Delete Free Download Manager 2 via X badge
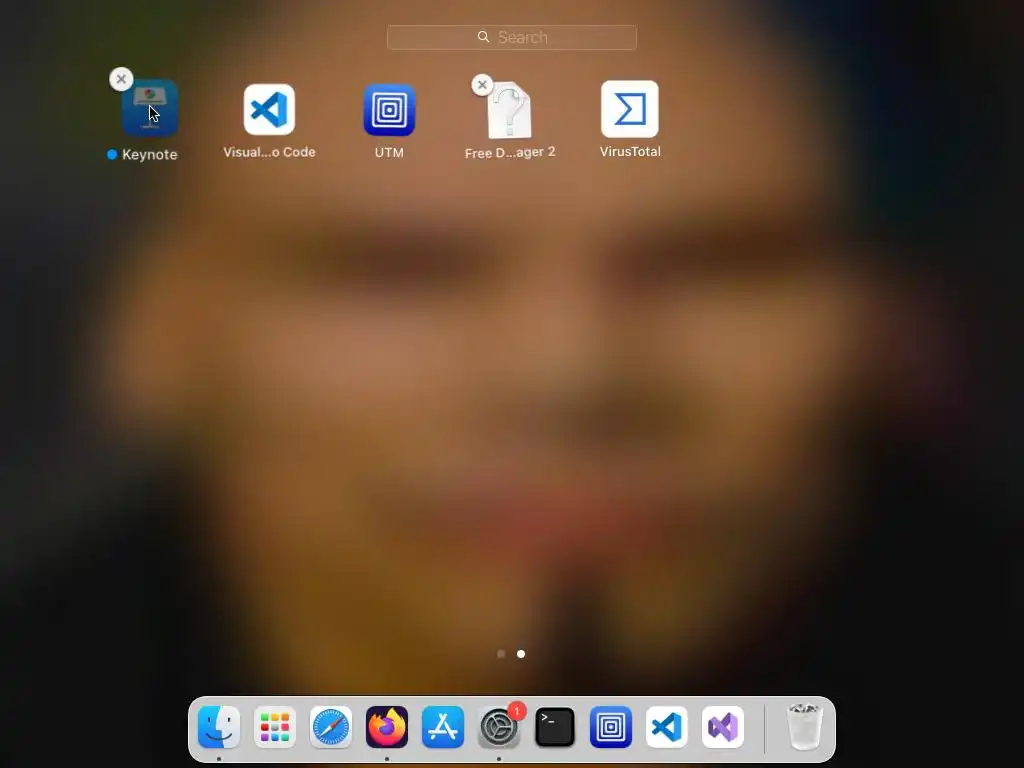This screenshot has height=768, width=1024. pyautogui.click(x=482, y=85)
